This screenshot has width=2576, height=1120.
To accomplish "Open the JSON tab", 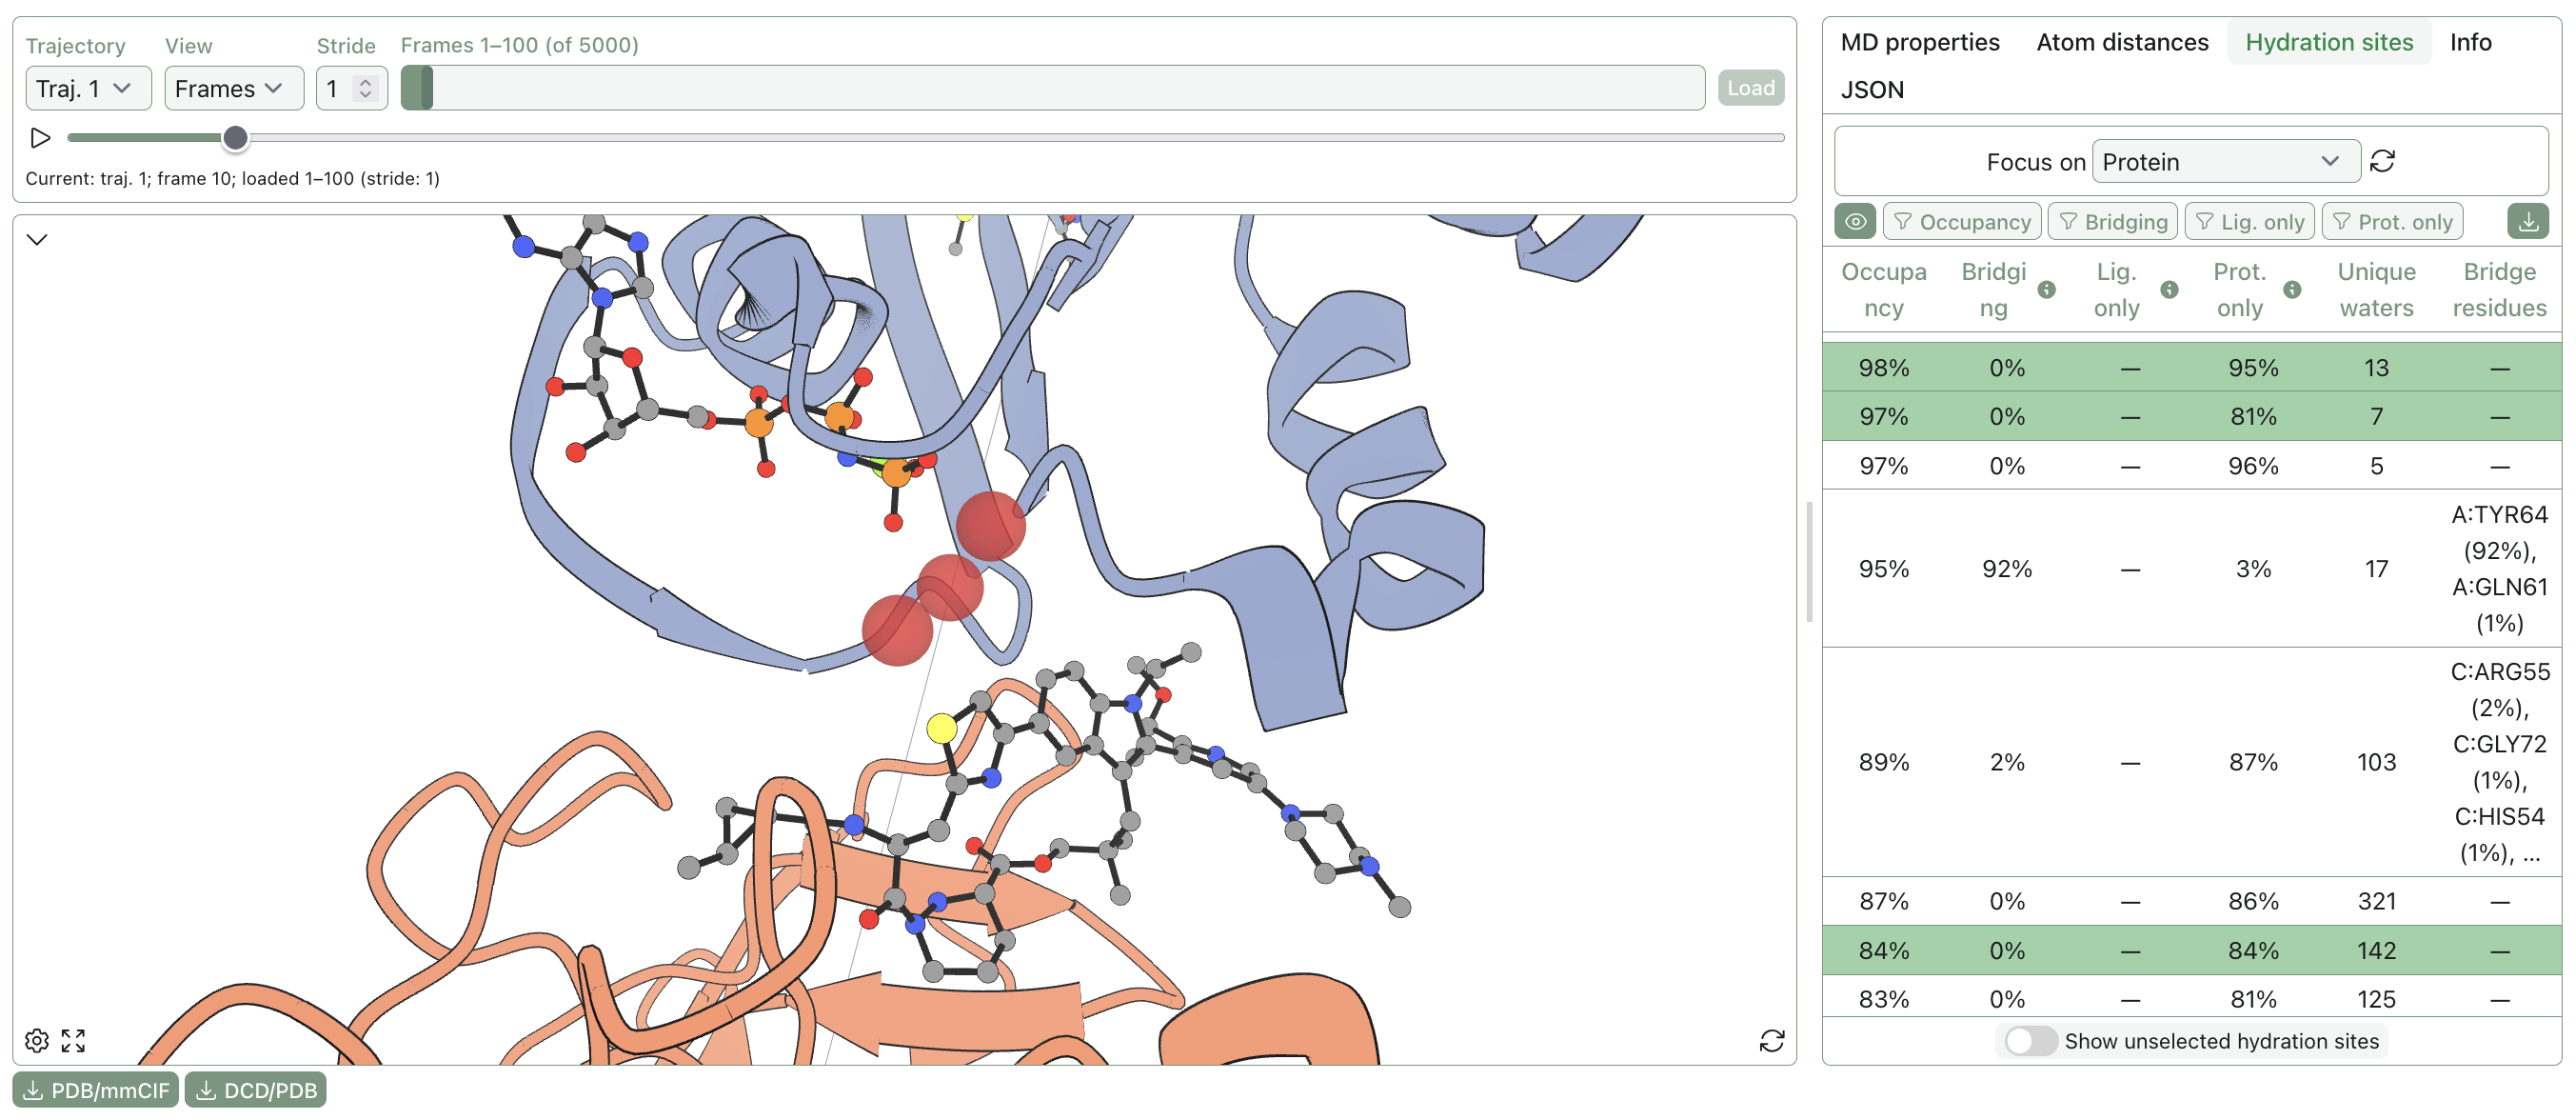I will pos(1872,89).
